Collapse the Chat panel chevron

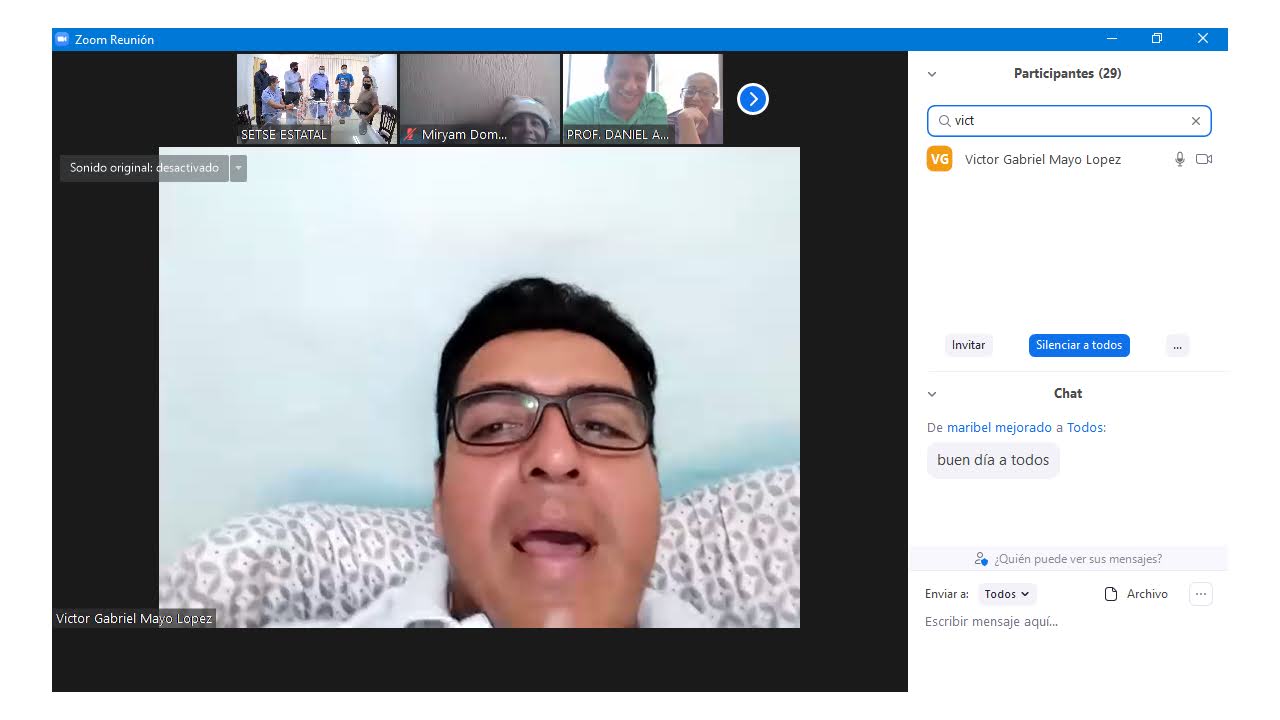pos(932,394)
